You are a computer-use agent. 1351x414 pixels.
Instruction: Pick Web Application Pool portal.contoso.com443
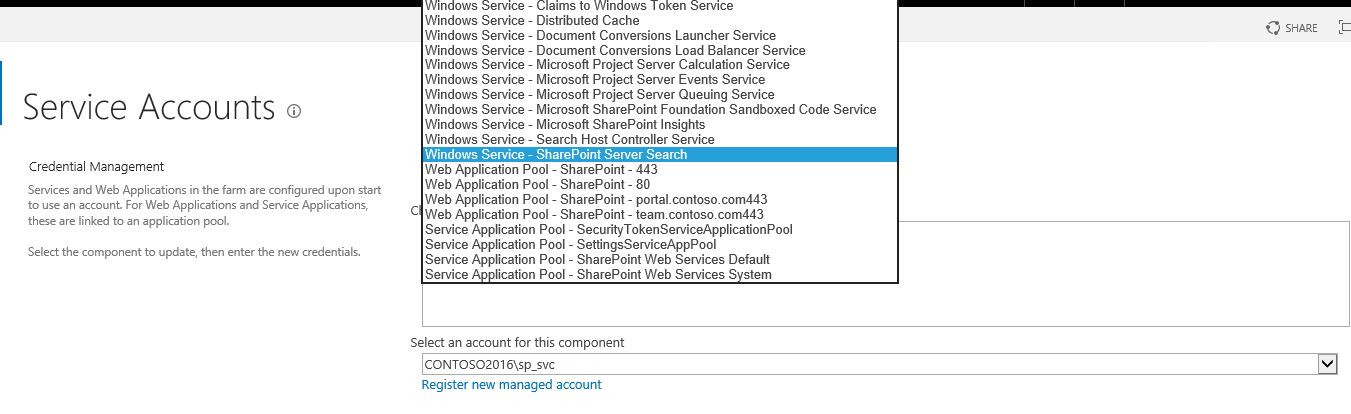[x=659, y=200]
